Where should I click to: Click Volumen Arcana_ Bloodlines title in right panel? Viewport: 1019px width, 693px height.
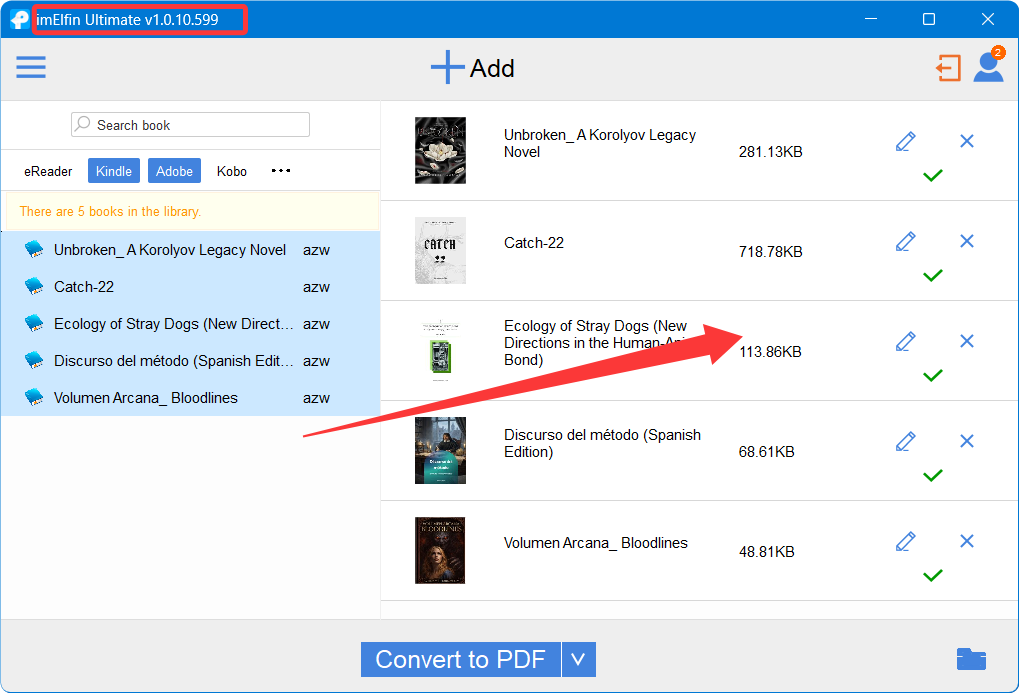click(x=595, y=543)
